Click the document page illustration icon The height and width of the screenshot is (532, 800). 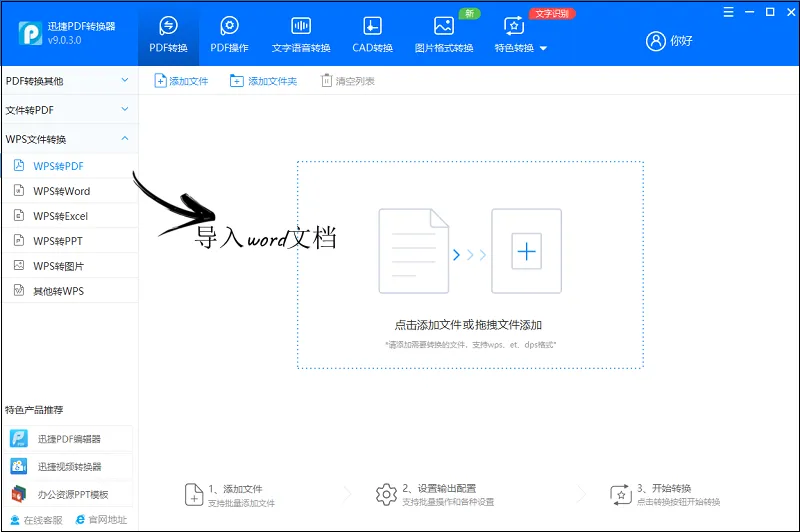tap(414, 251)
